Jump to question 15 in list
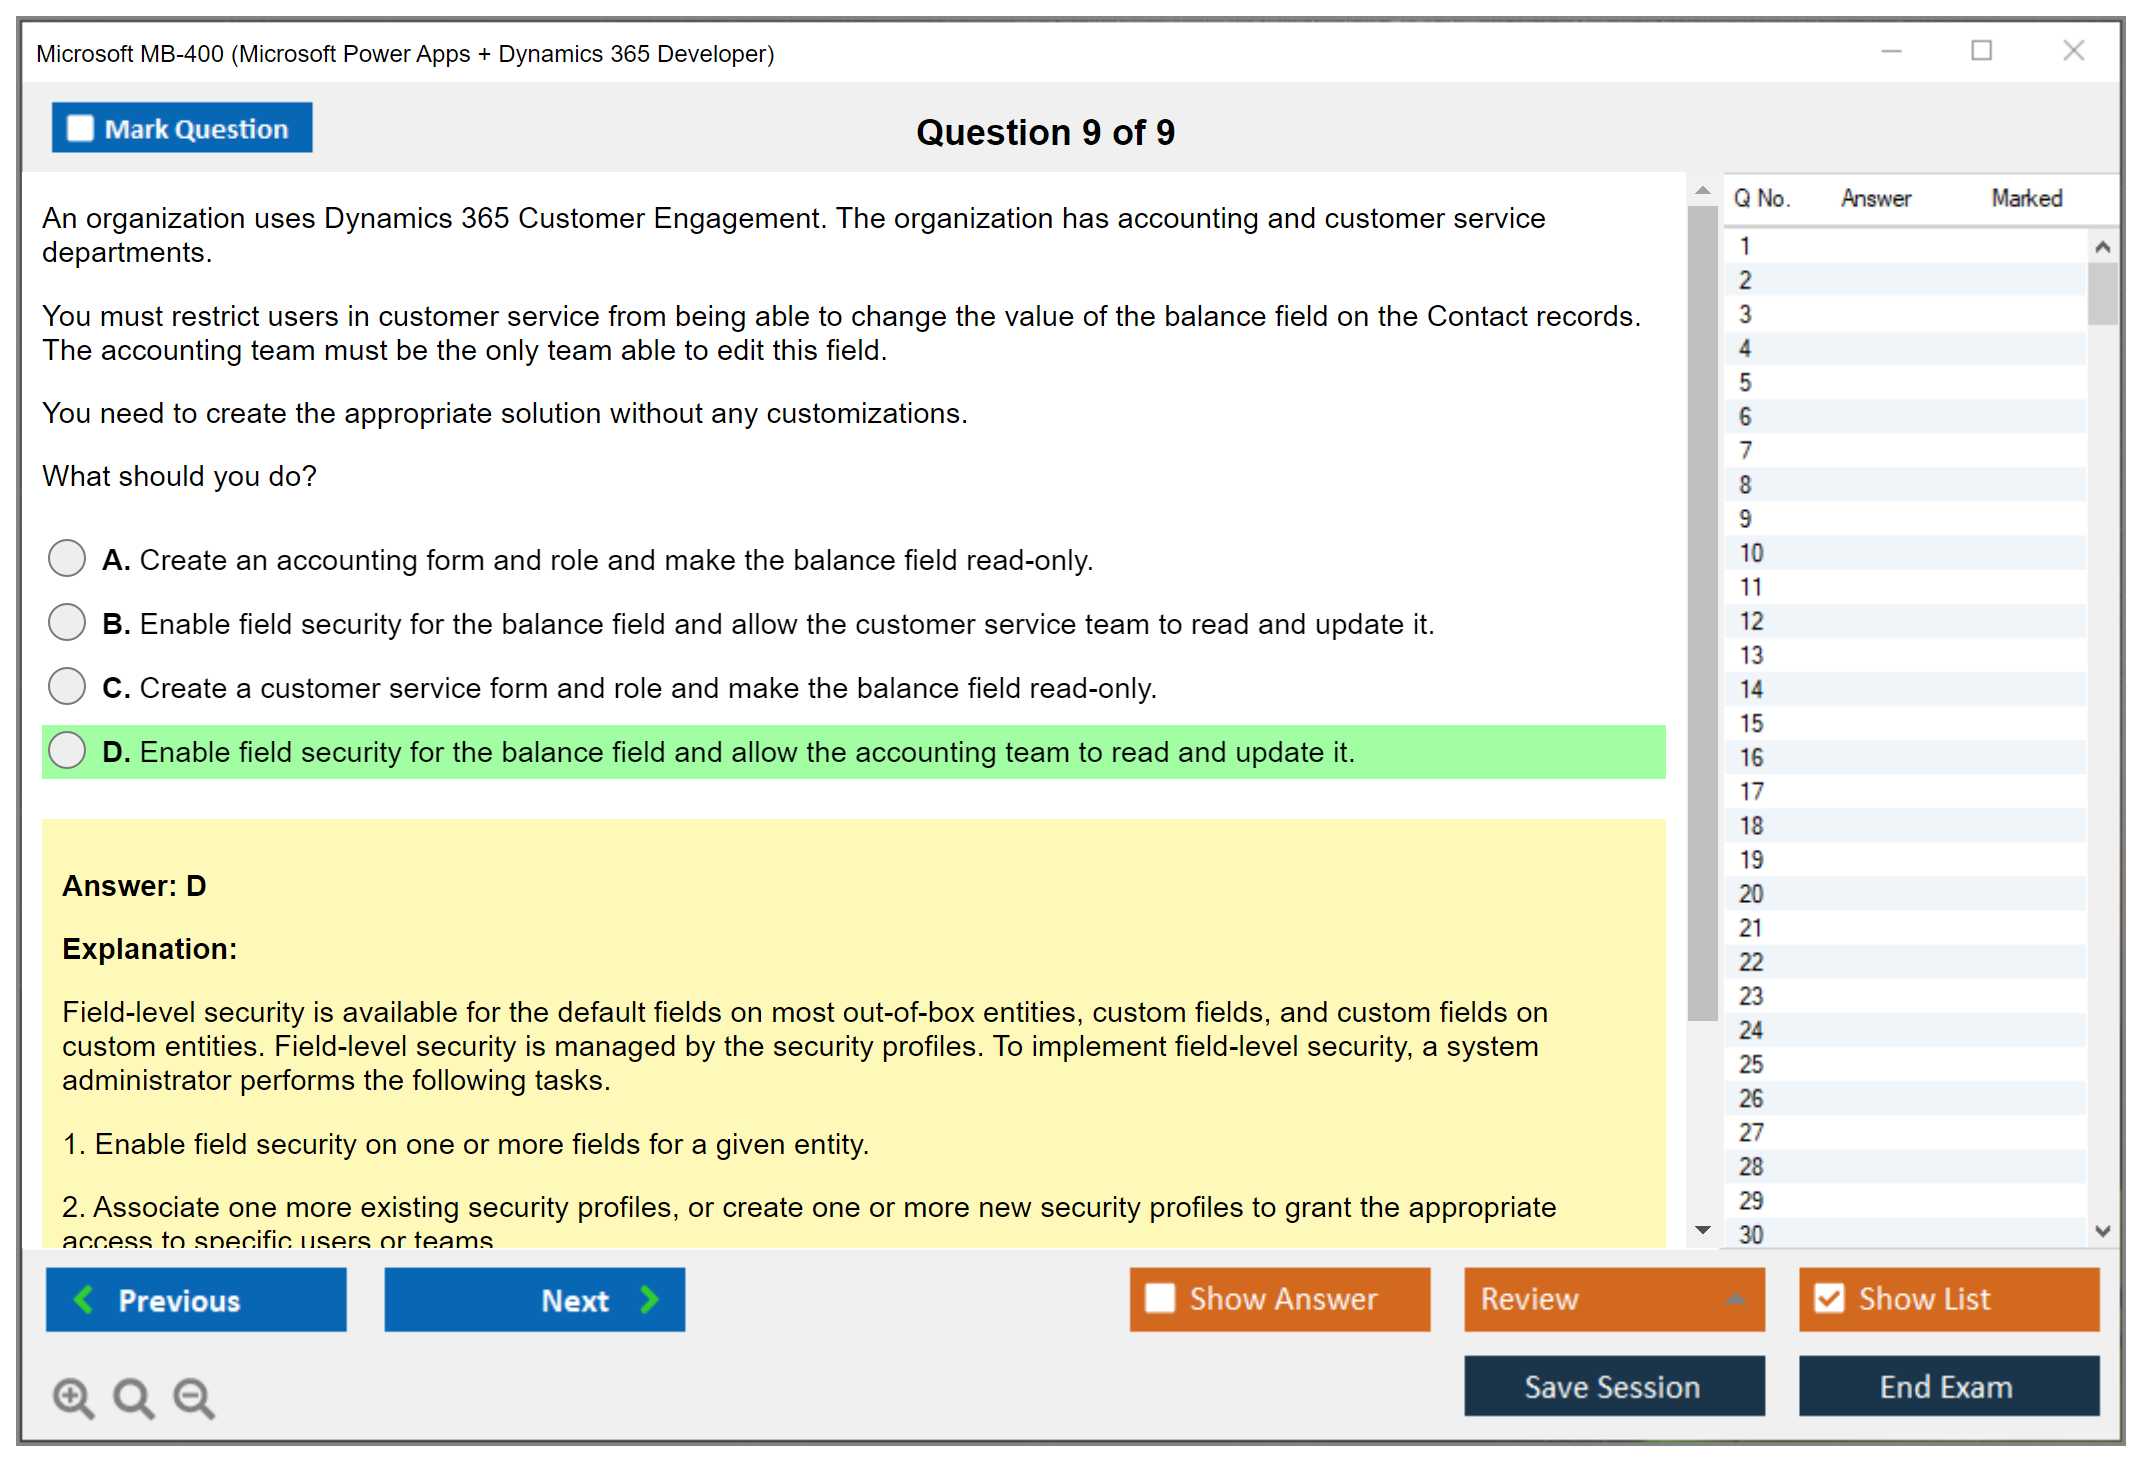The height and width of the screenshot is (1470, 2150). click(x=1751, y=723)
